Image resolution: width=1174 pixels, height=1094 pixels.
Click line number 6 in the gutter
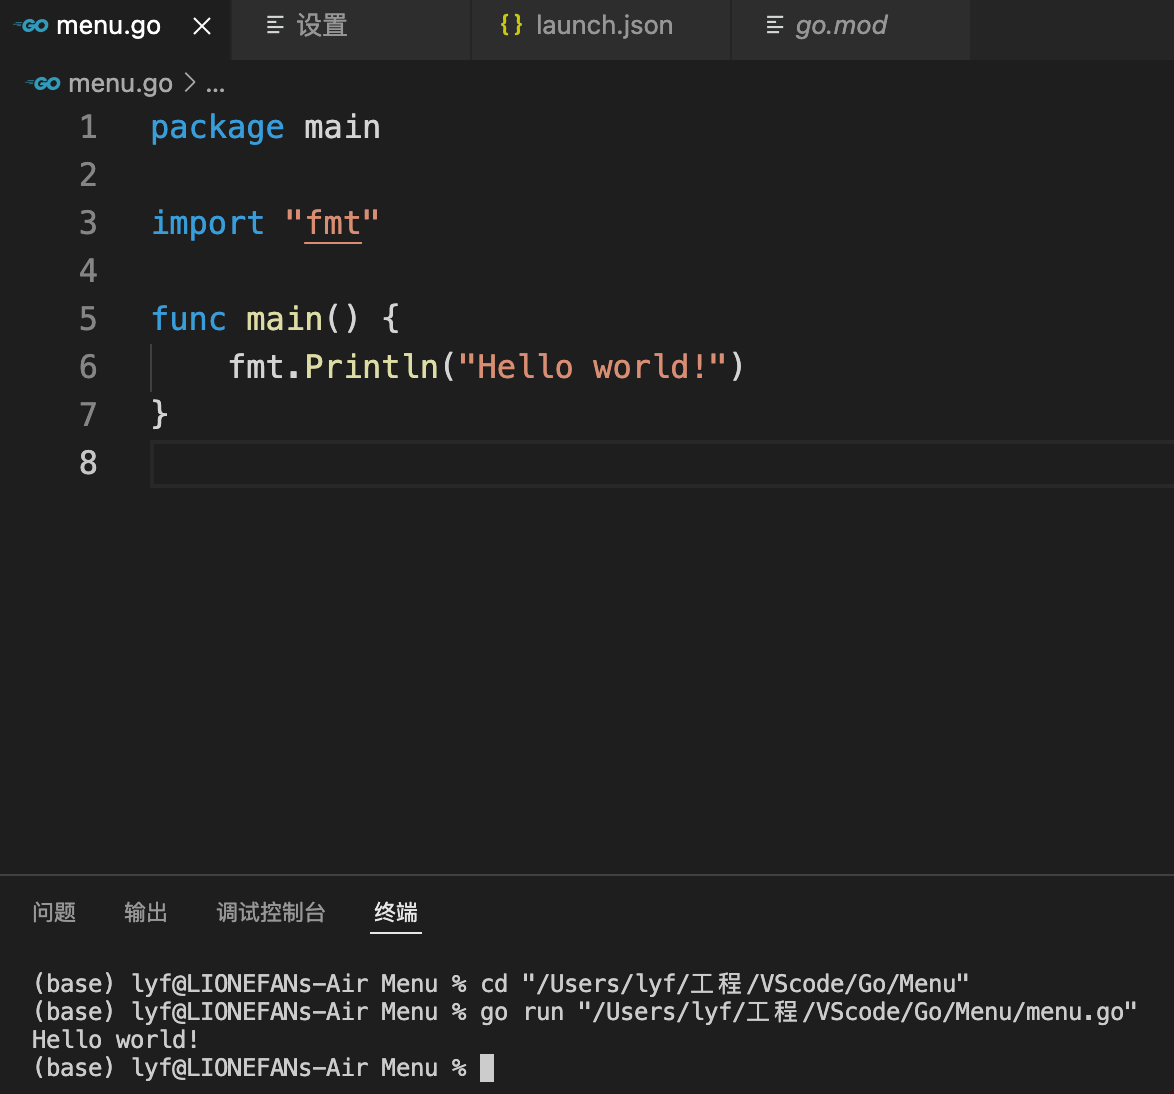click(x=88, y=367)
